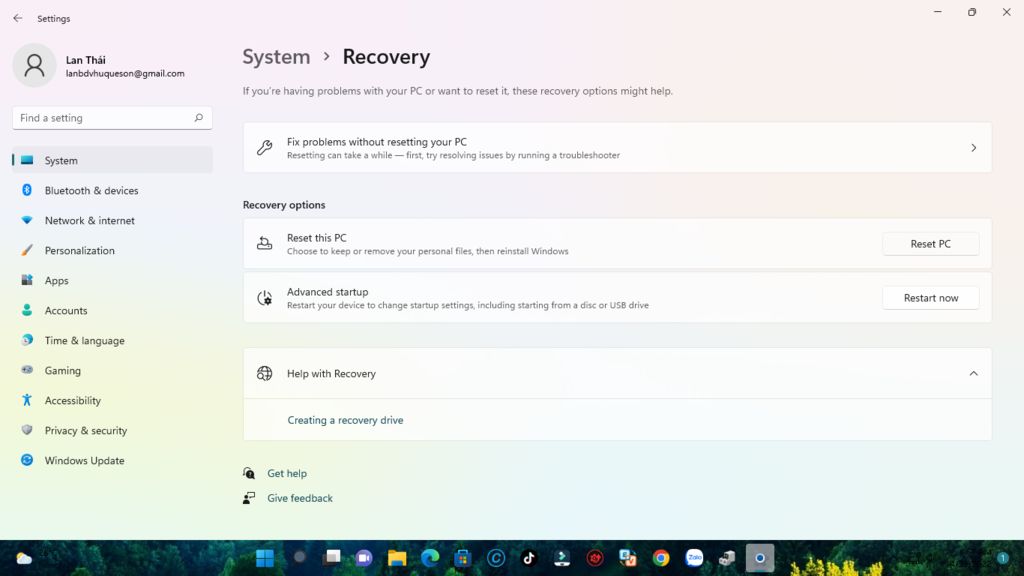Image resolution: width=1024 pixels, height=576 pixels.
Task: Expand the Fix problems row chevron
Action: click(973, 148)
